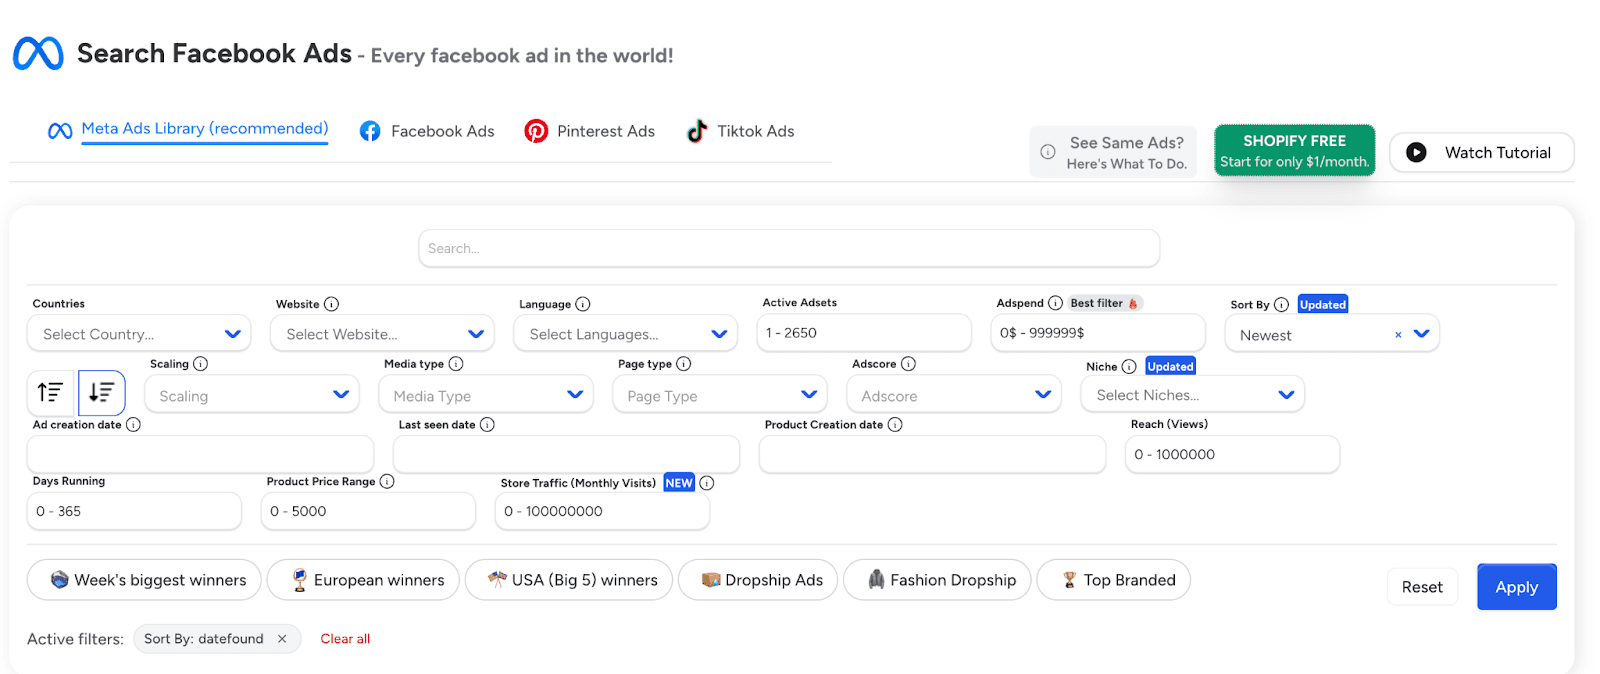Open the Select Languages dropdown
This screenshot has width=1600, height=674.
tap(625, 334)
